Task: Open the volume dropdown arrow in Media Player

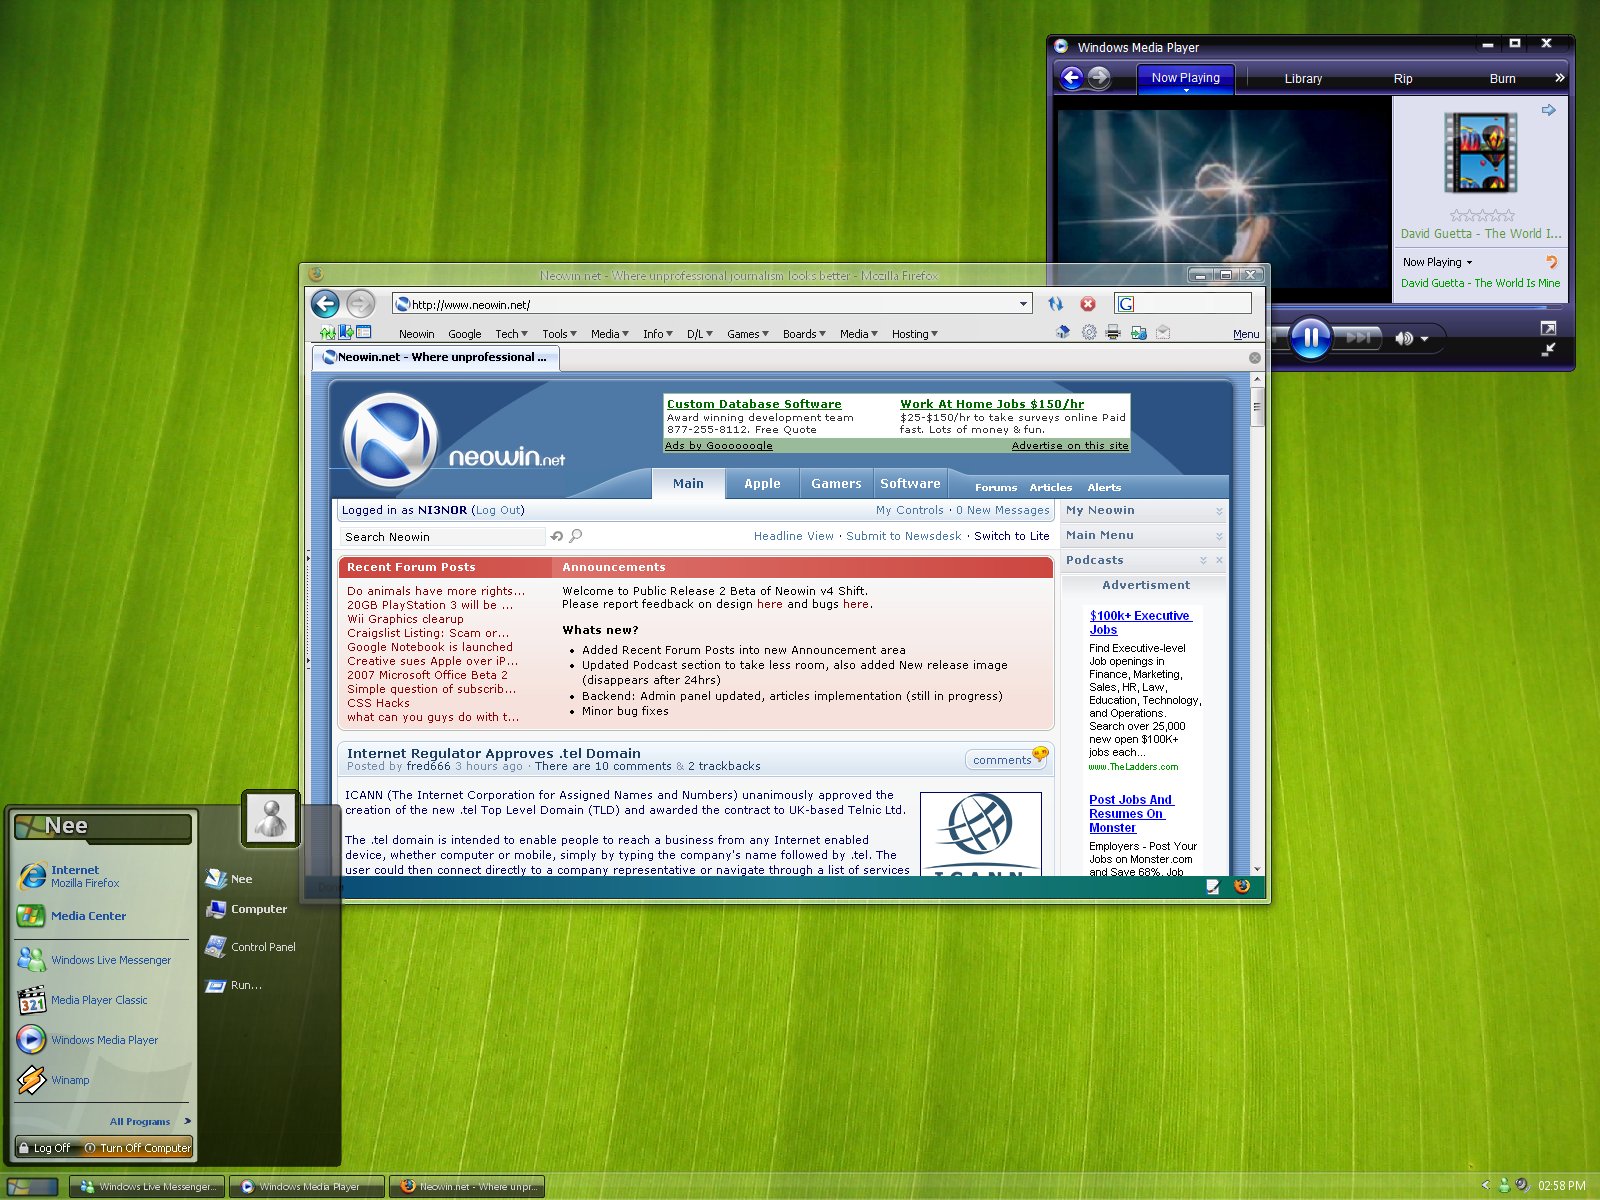Action: 1425,339
